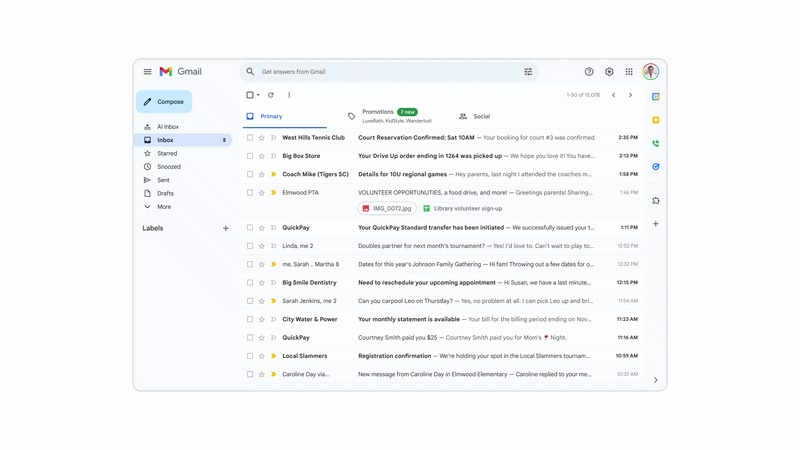Go to older messages arrow

click(x=631, y=95)
